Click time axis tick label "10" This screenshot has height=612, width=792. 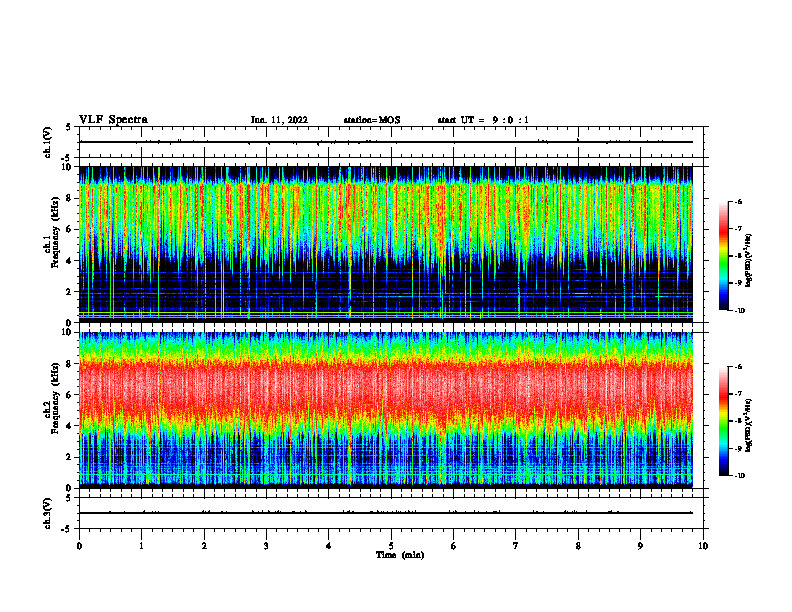pyautogui.click(x=703, y=546)
